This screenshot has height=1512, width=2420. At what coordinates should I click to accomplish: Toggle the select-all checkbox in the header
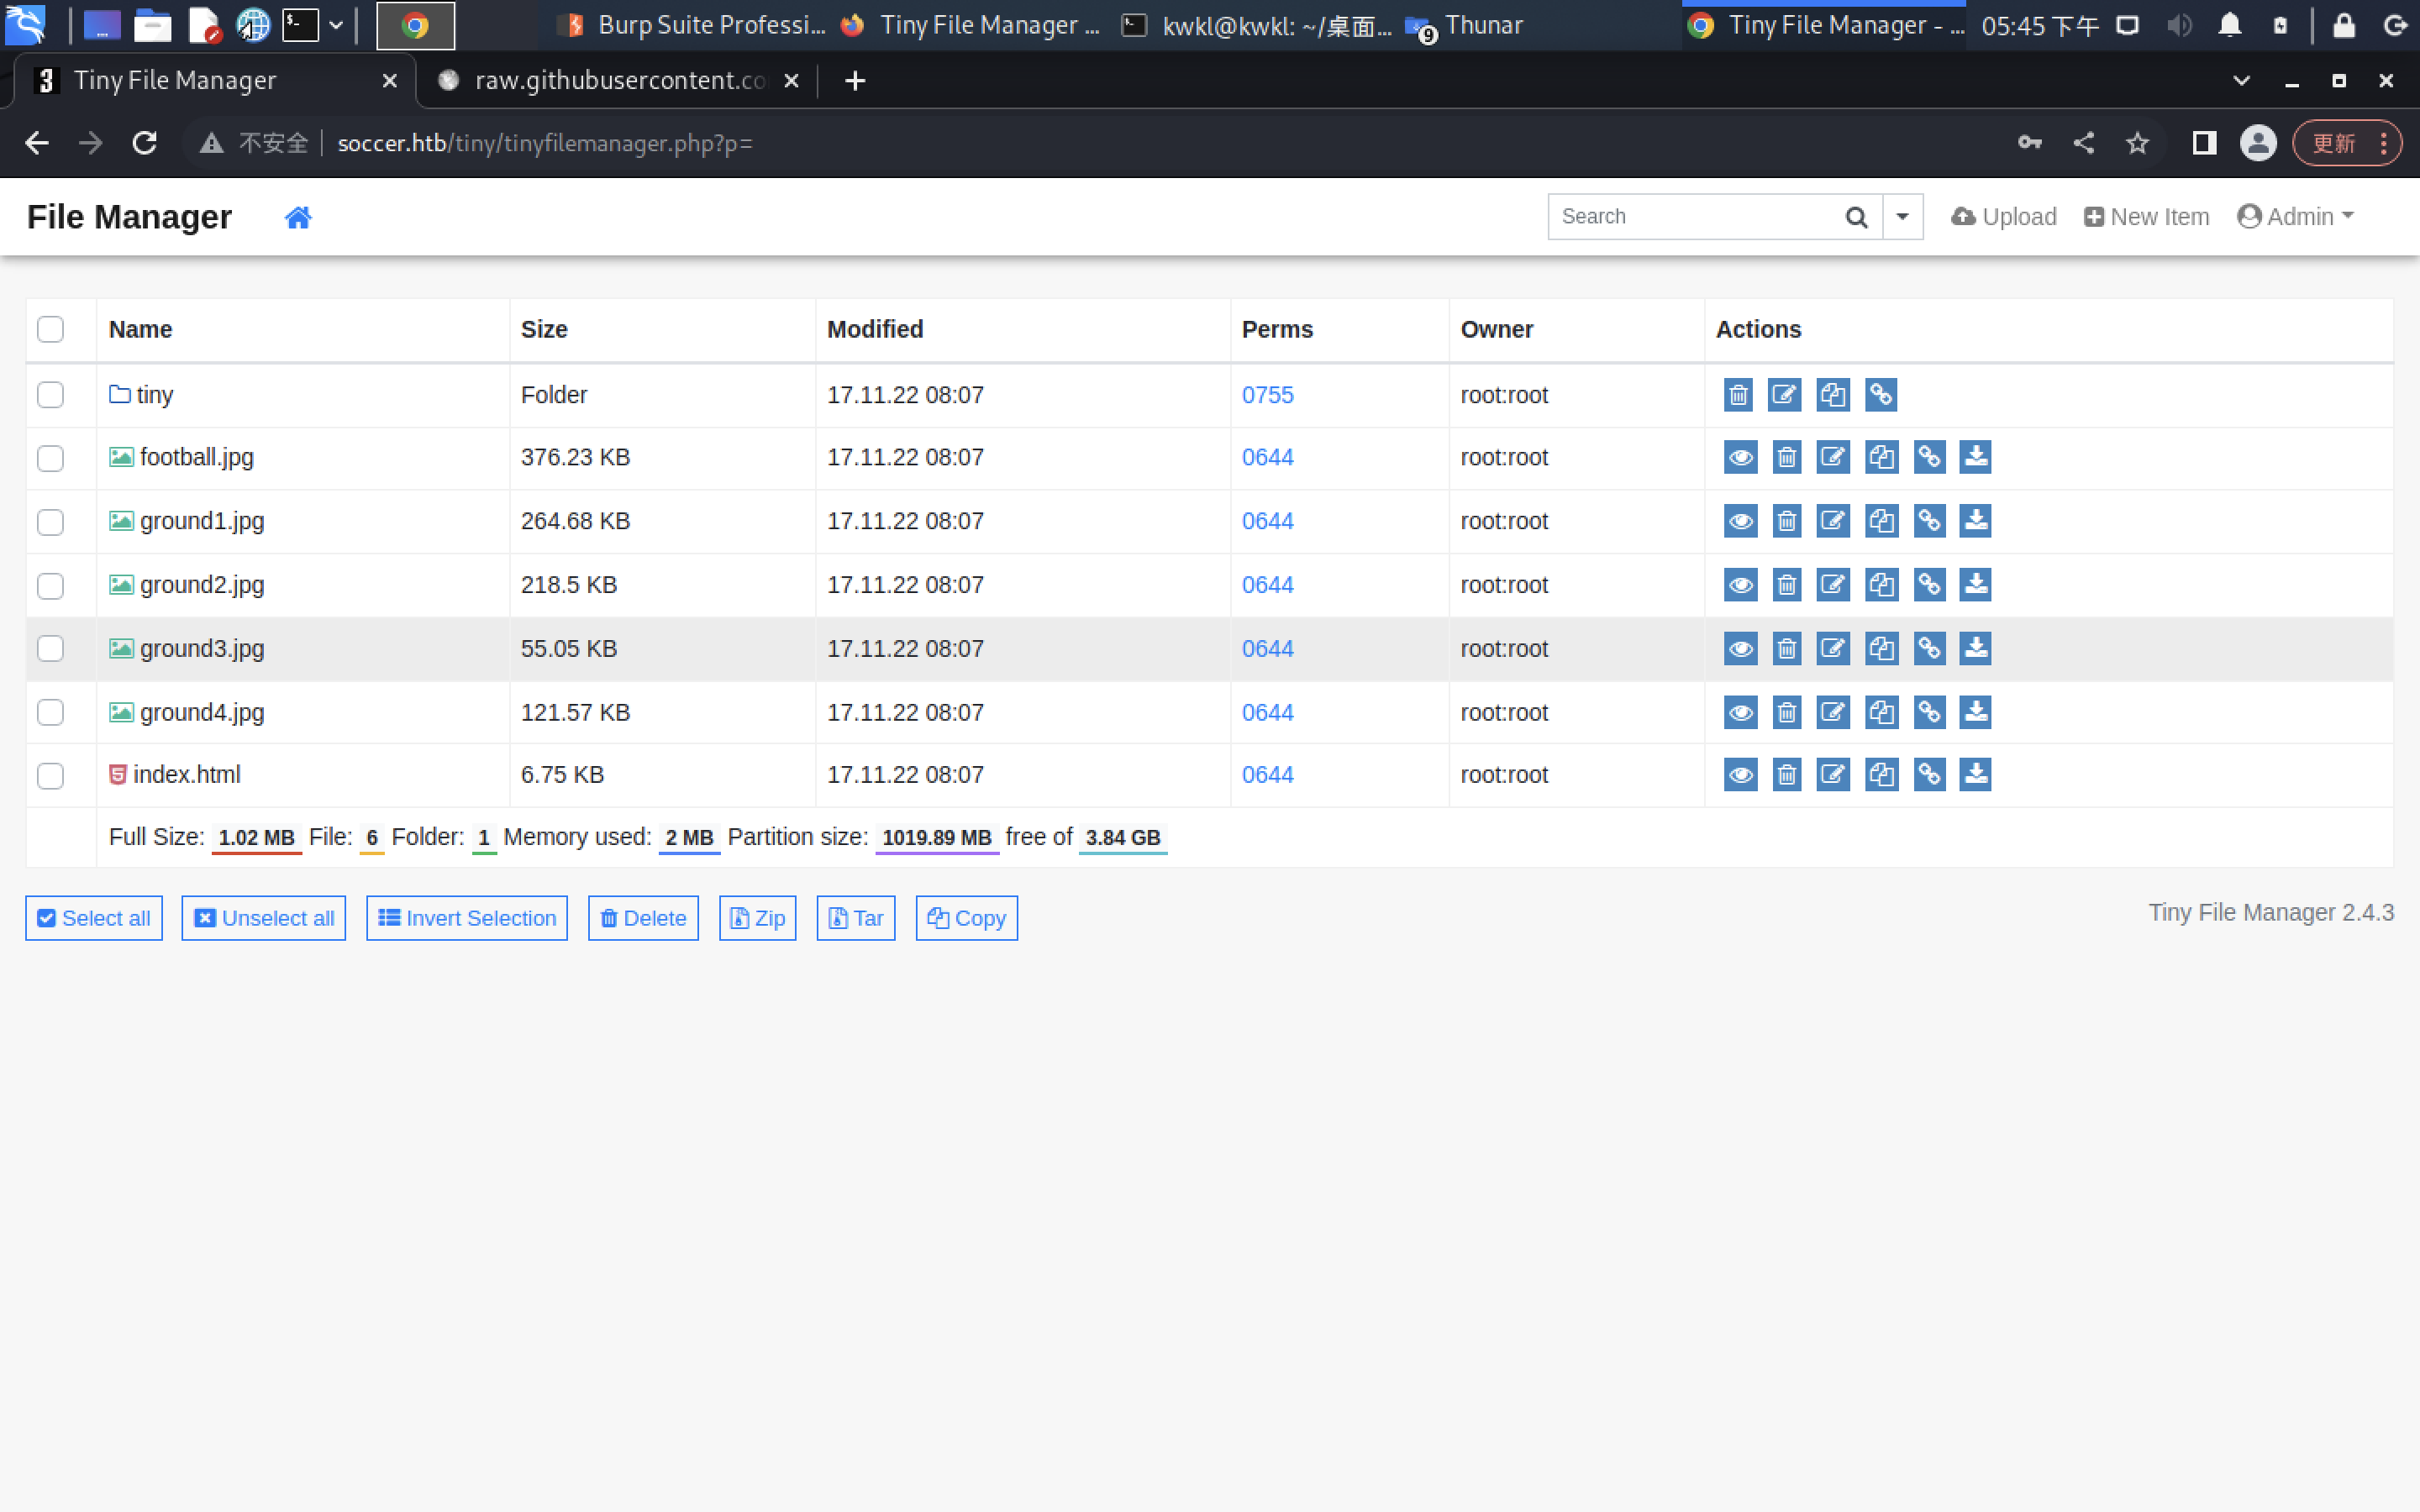coord(50,329)
